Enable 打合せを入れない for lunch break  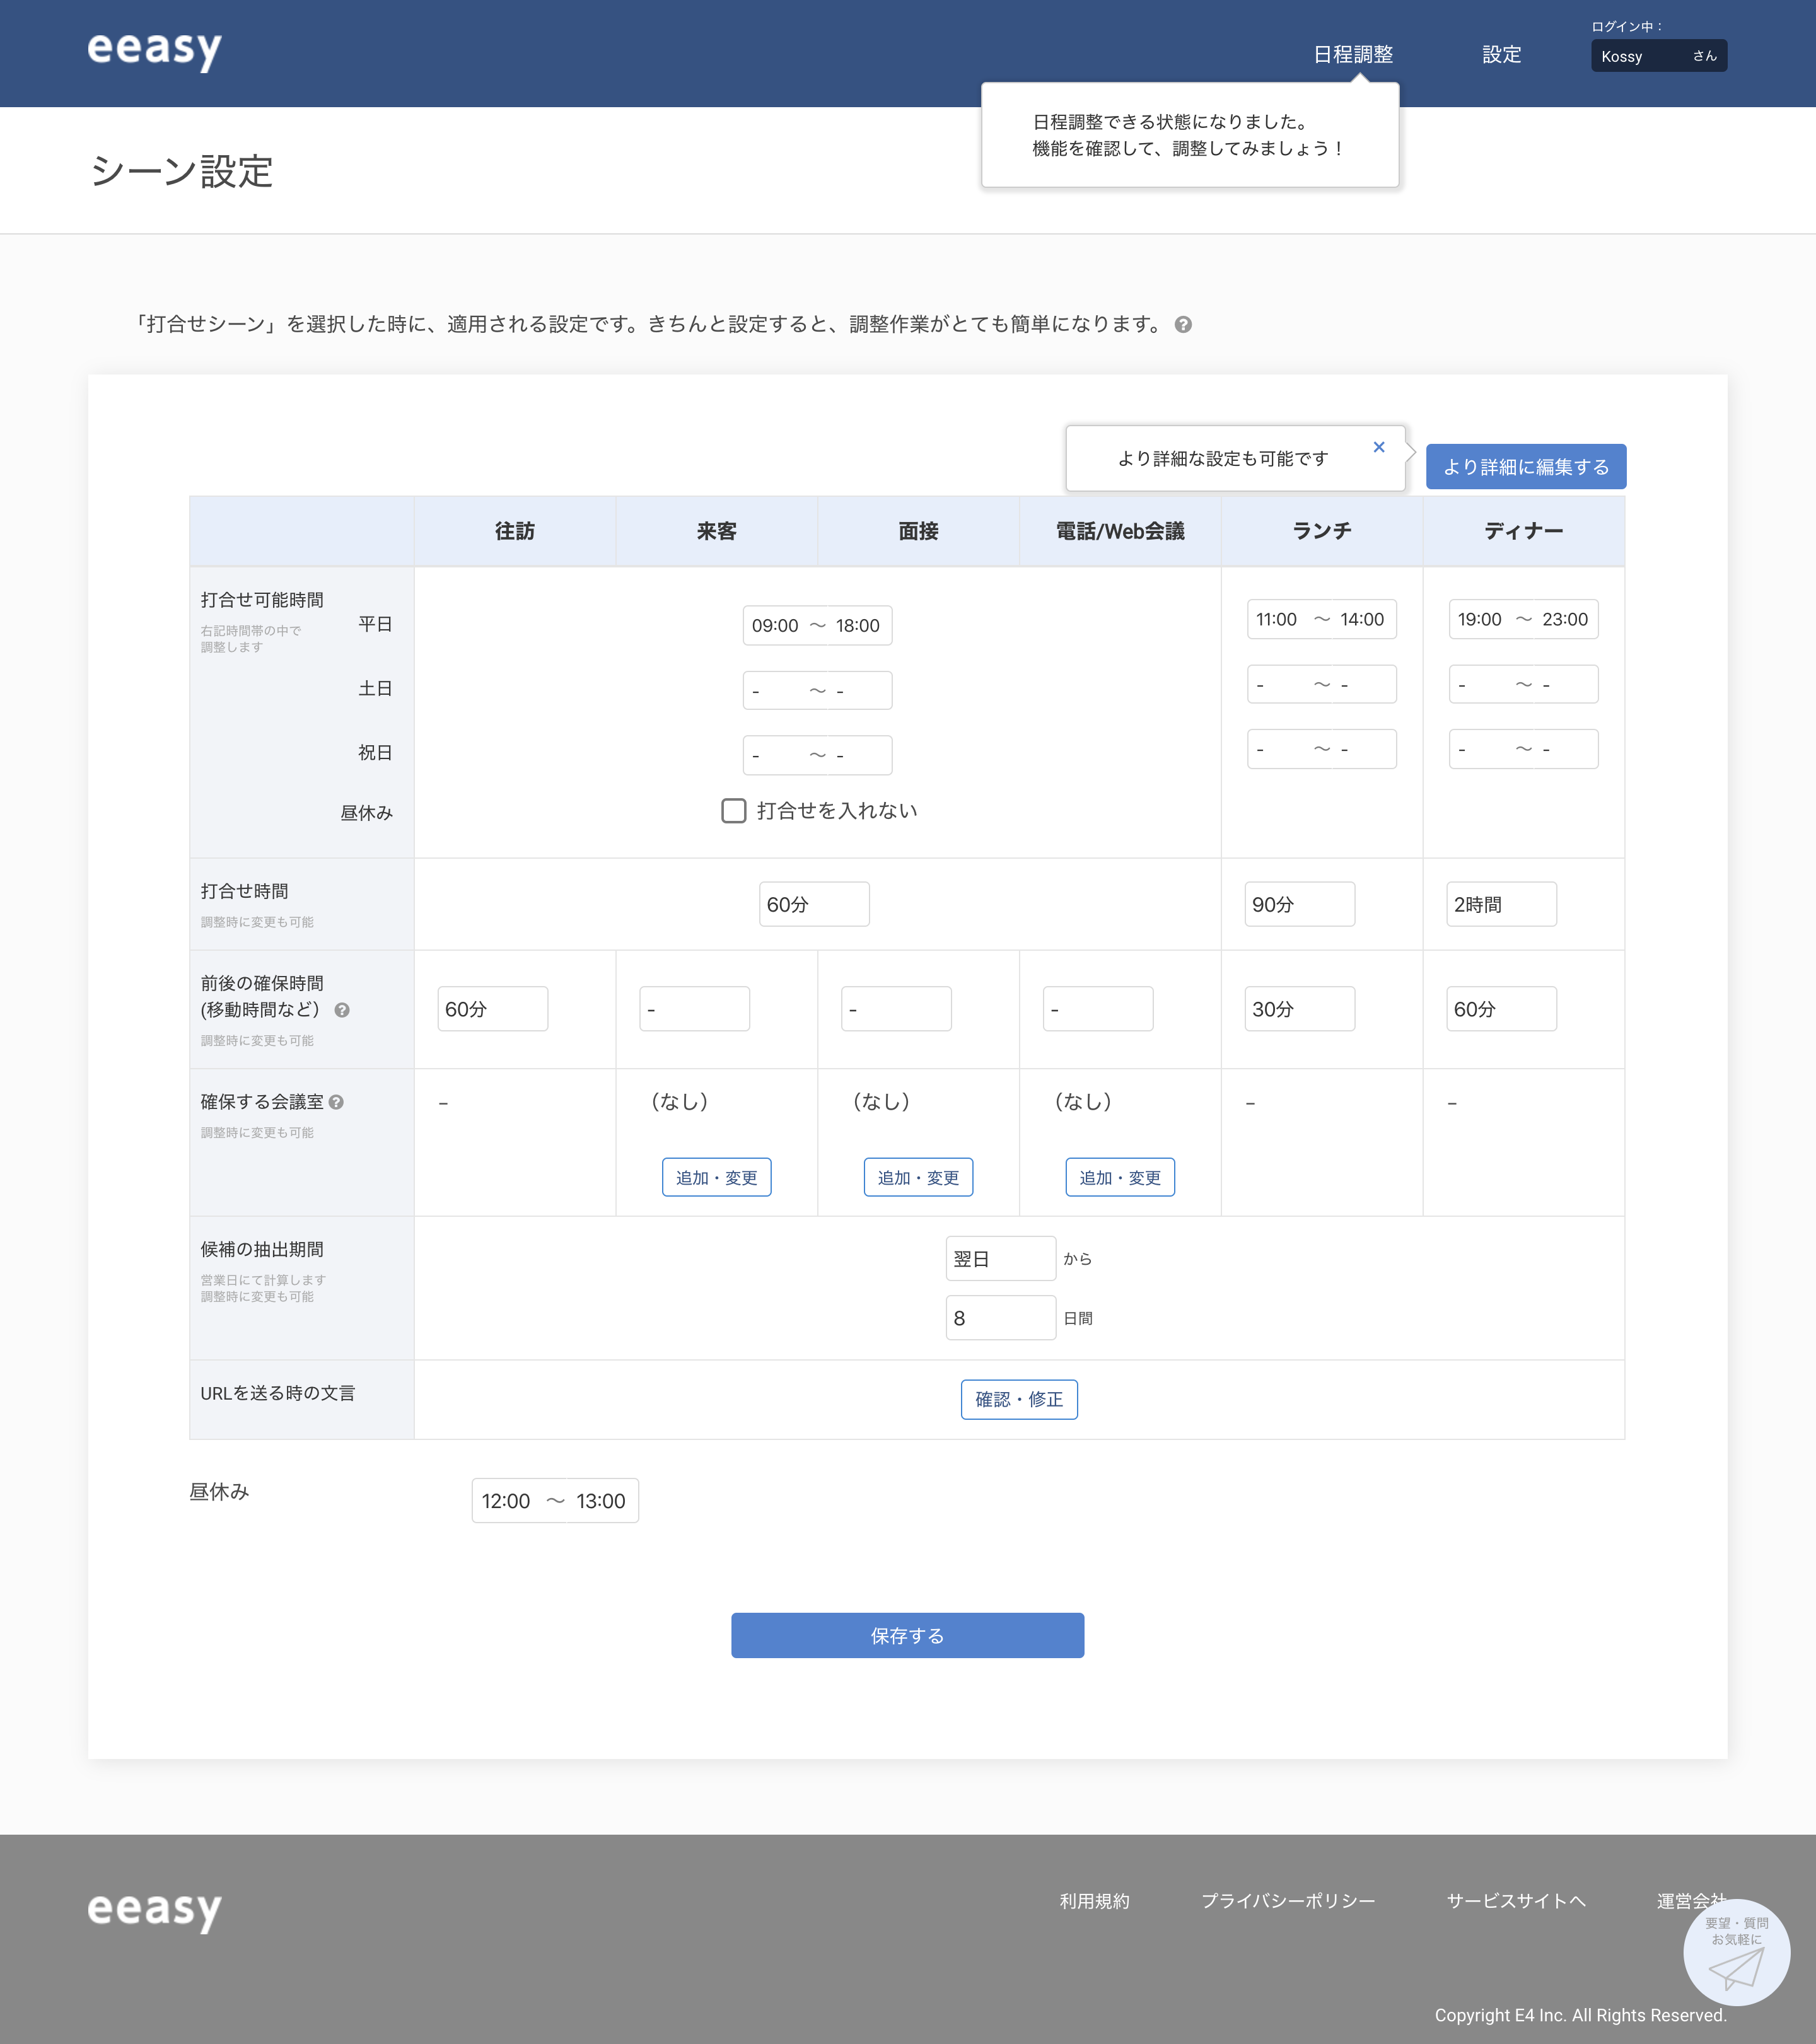pos(735,811)
